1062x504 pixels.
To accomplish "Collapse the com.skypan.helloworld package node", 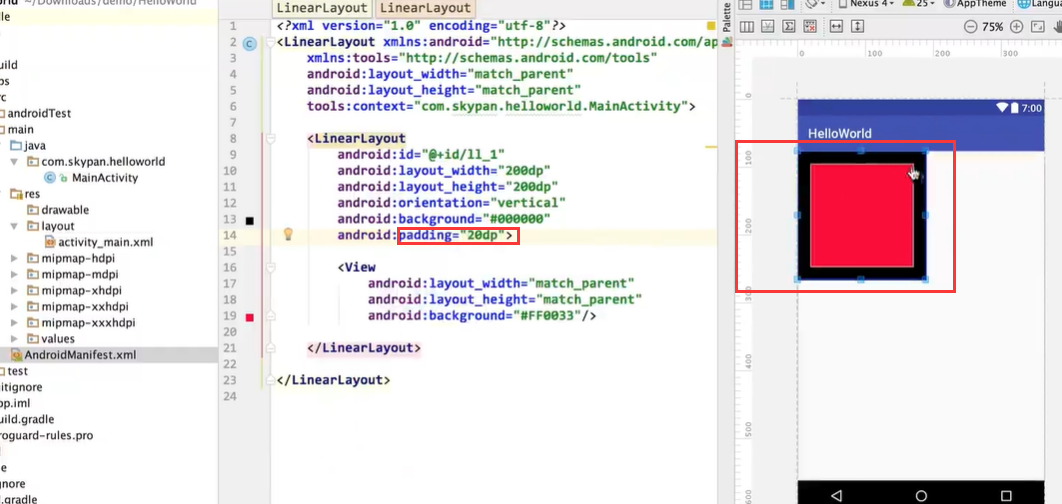I will coord(15,162).
